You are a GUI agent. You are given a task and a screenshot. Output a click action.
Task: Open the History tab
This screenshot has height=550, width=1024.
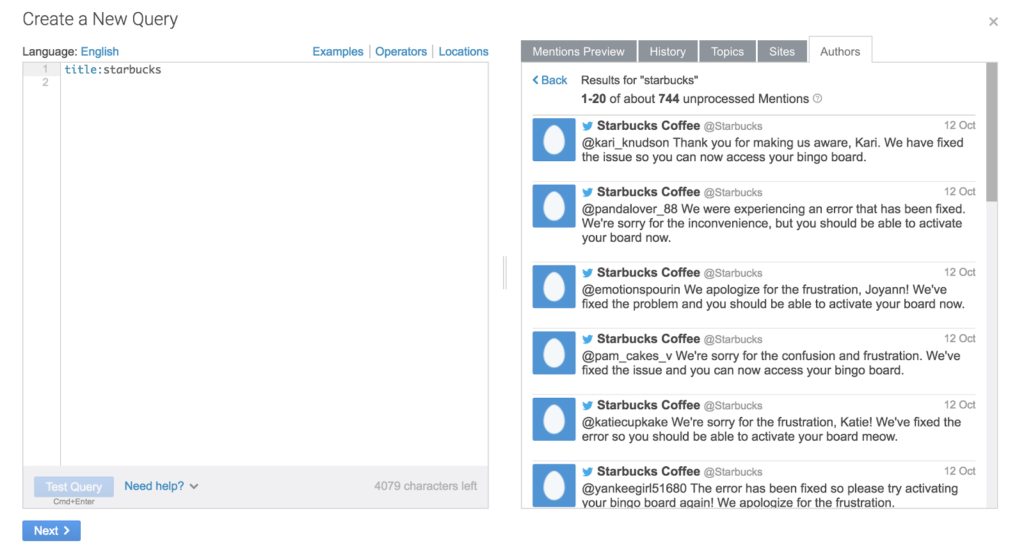point(667,52)
